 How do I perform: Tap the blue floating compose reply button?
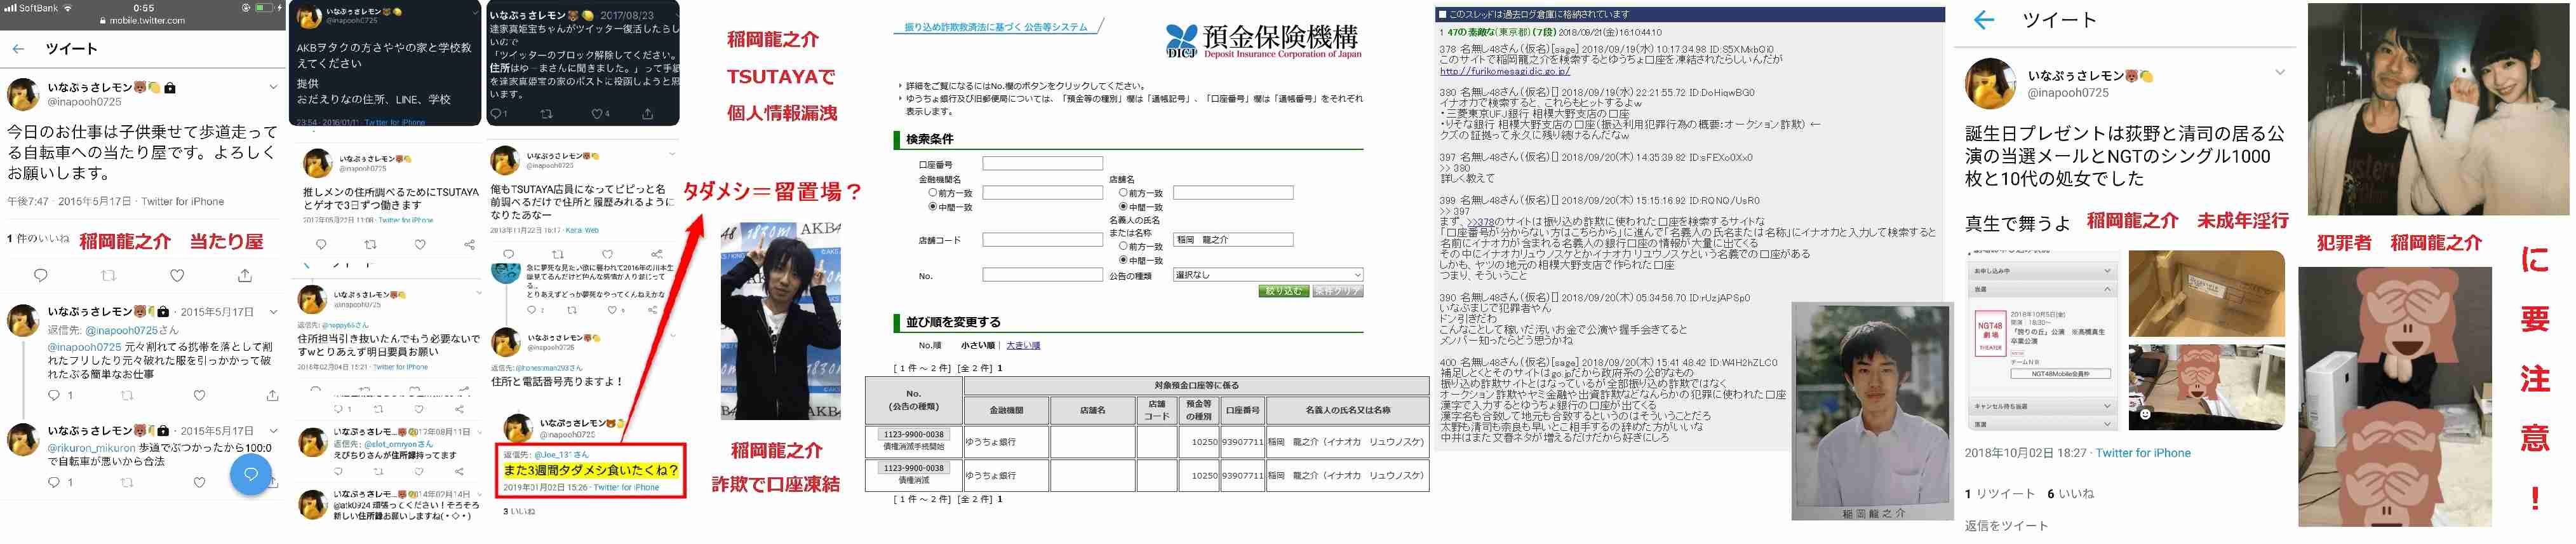point(251,474)
